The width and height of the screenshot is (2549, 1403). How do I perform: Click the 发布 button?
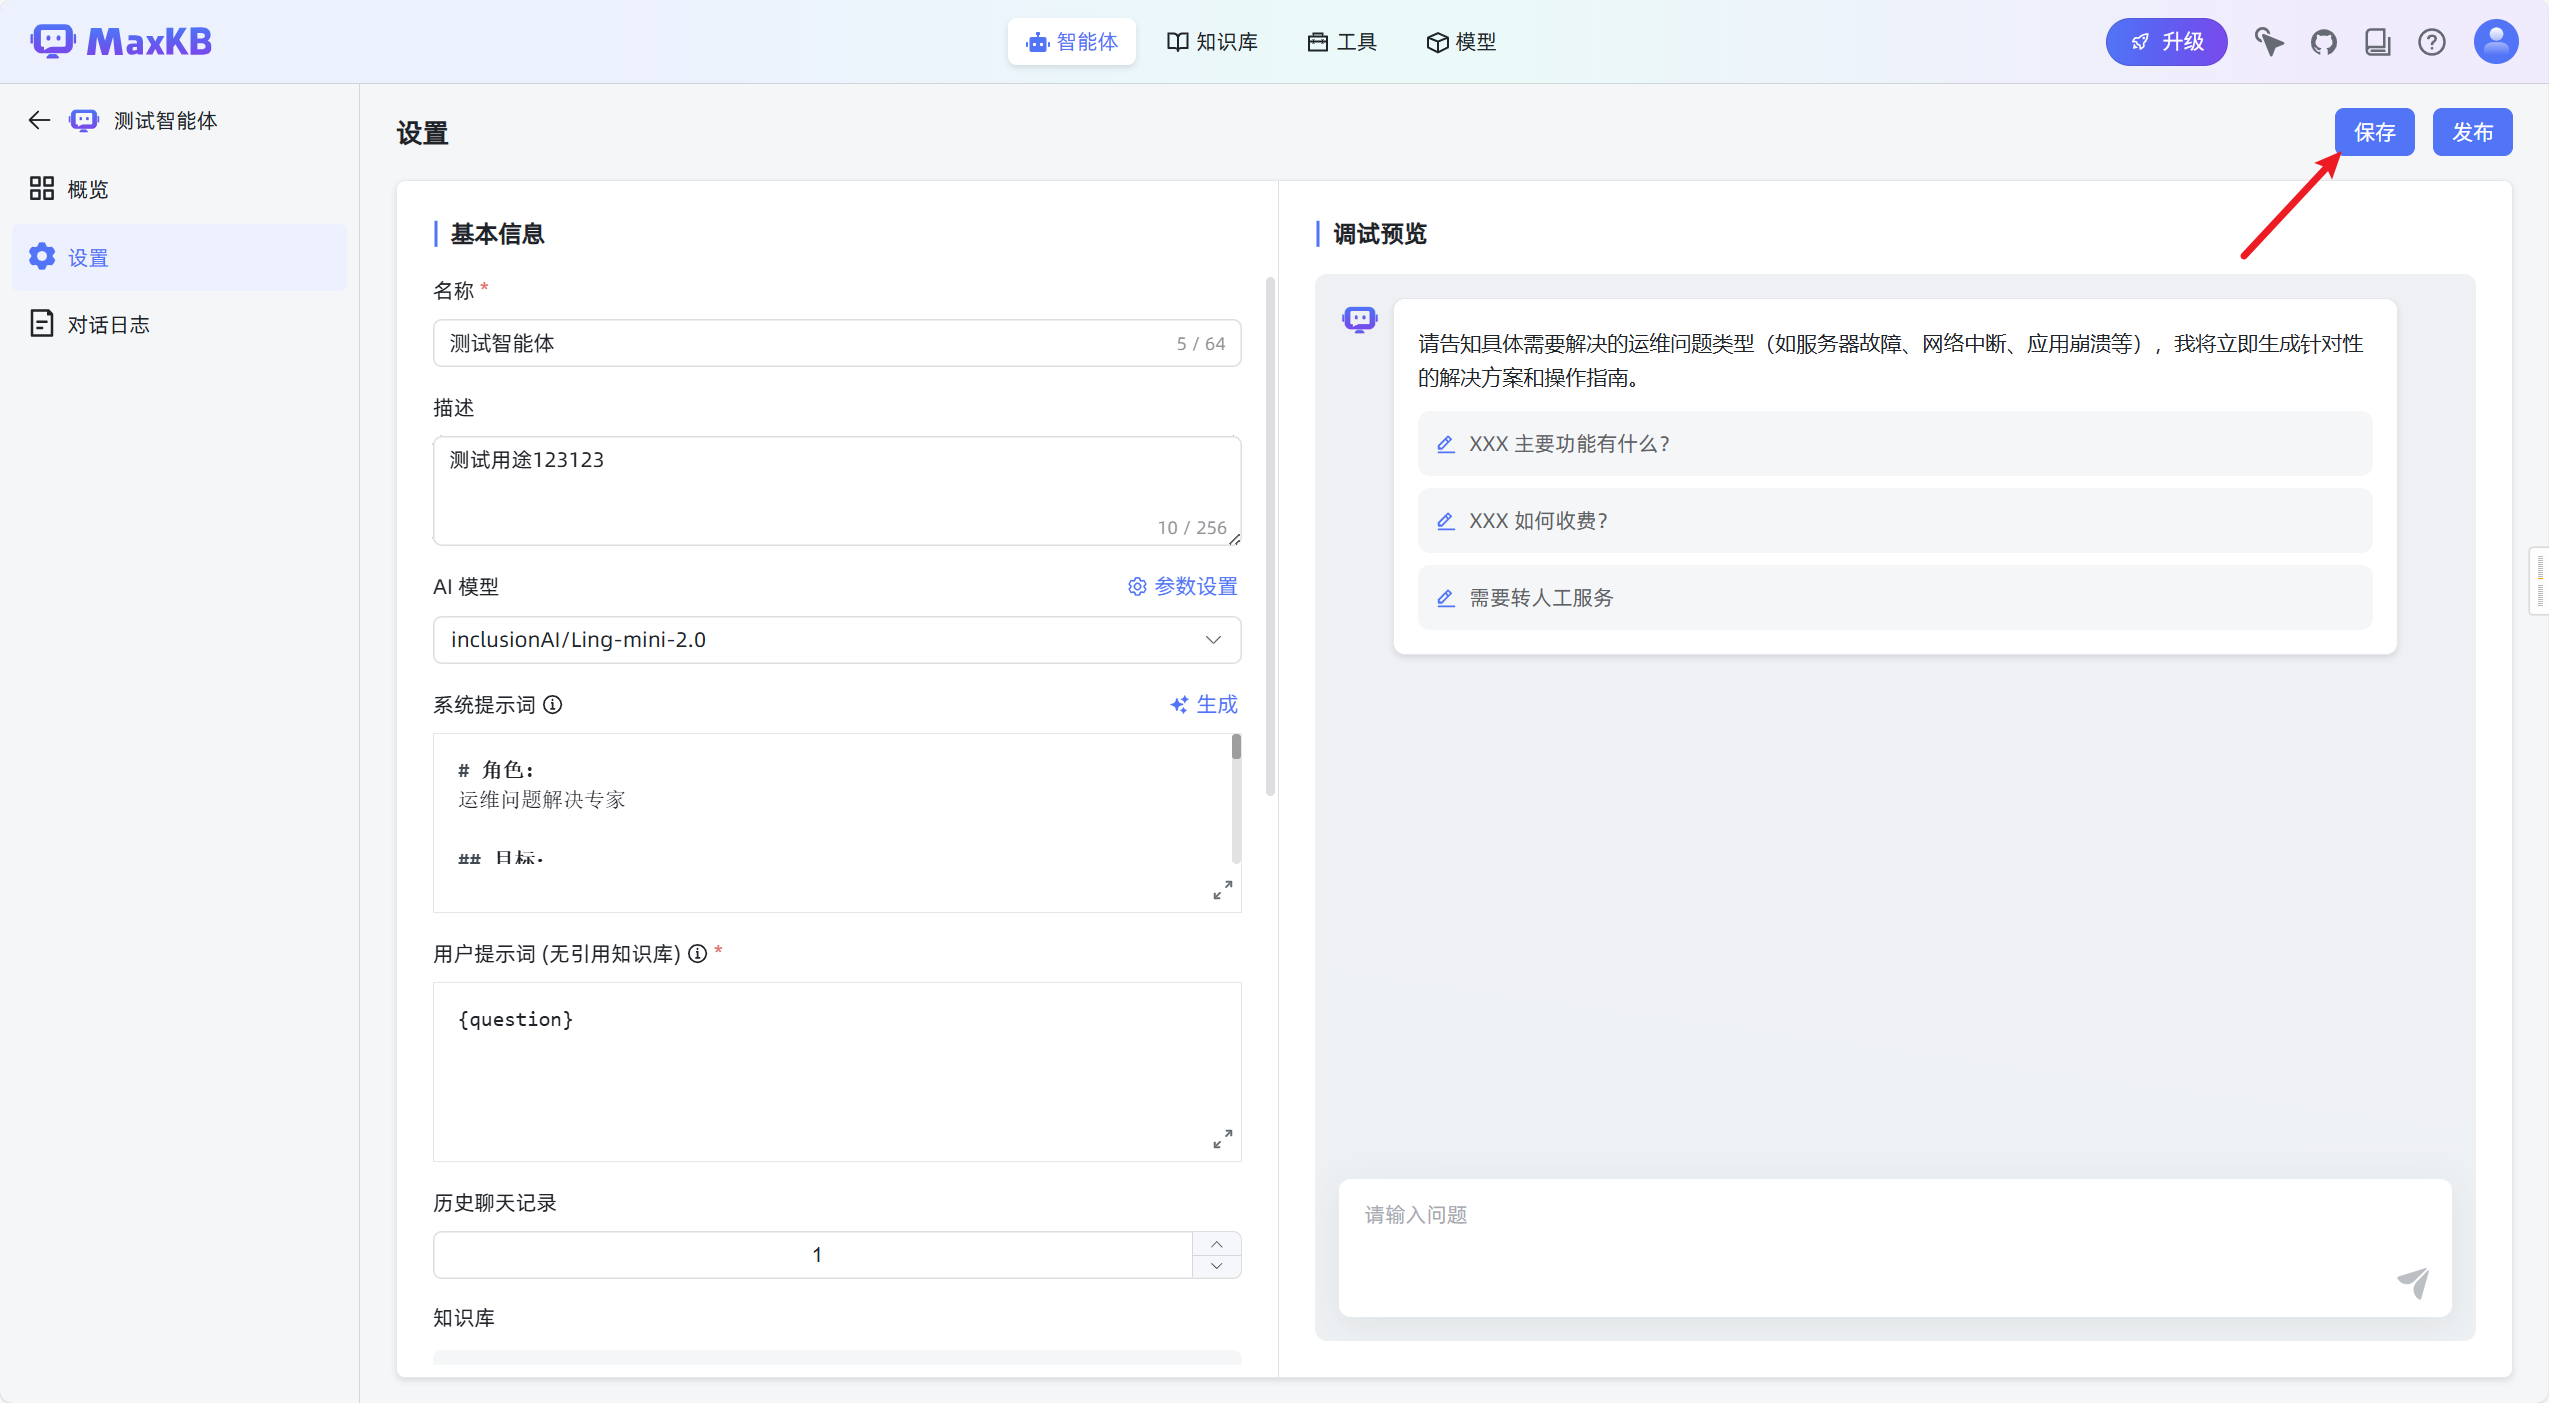(2471, 132)
